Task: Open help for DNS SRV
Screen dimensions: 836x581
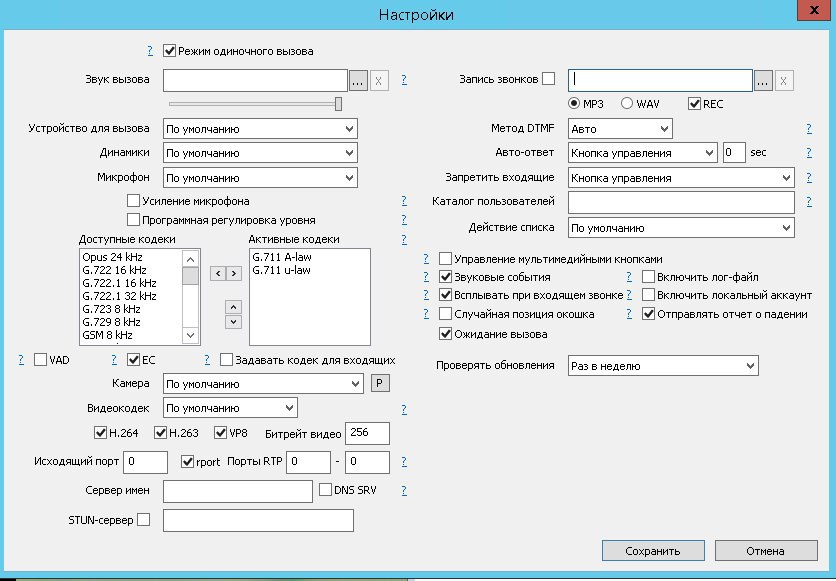Action: coord(404,490)
